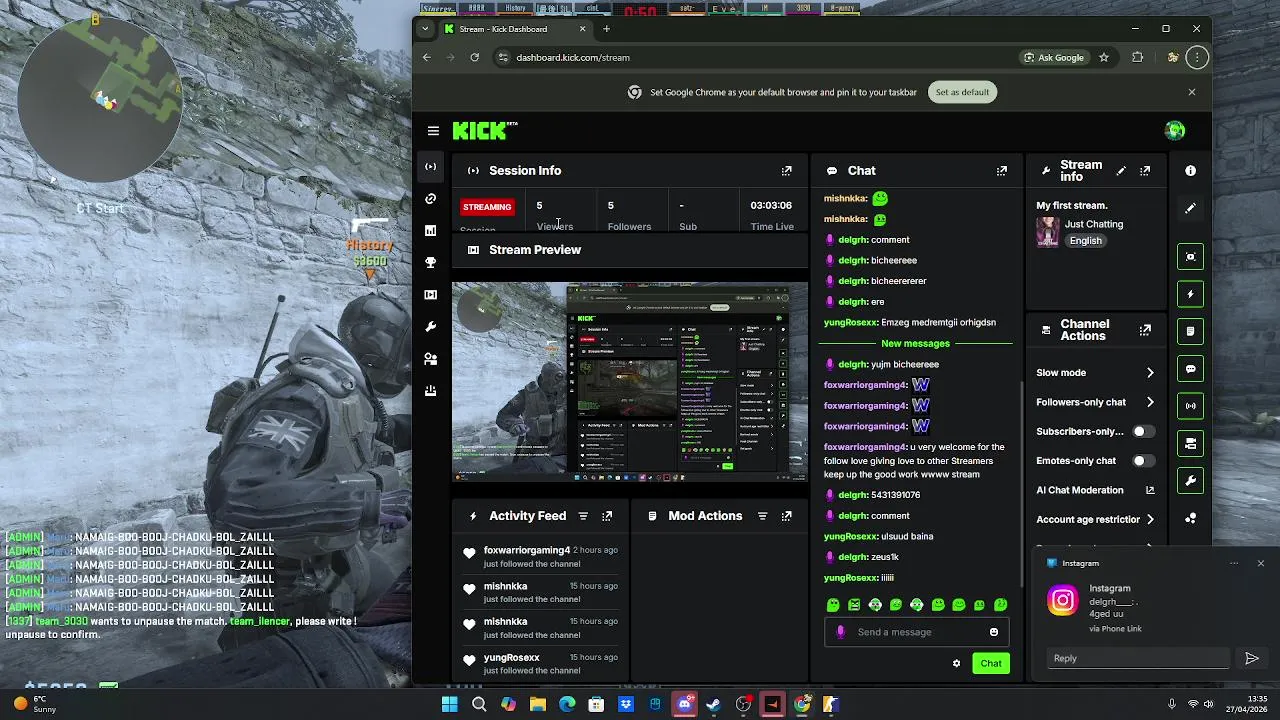
Task: Enable Emotes-only chat switch
Action: [x=1142, y=461]
